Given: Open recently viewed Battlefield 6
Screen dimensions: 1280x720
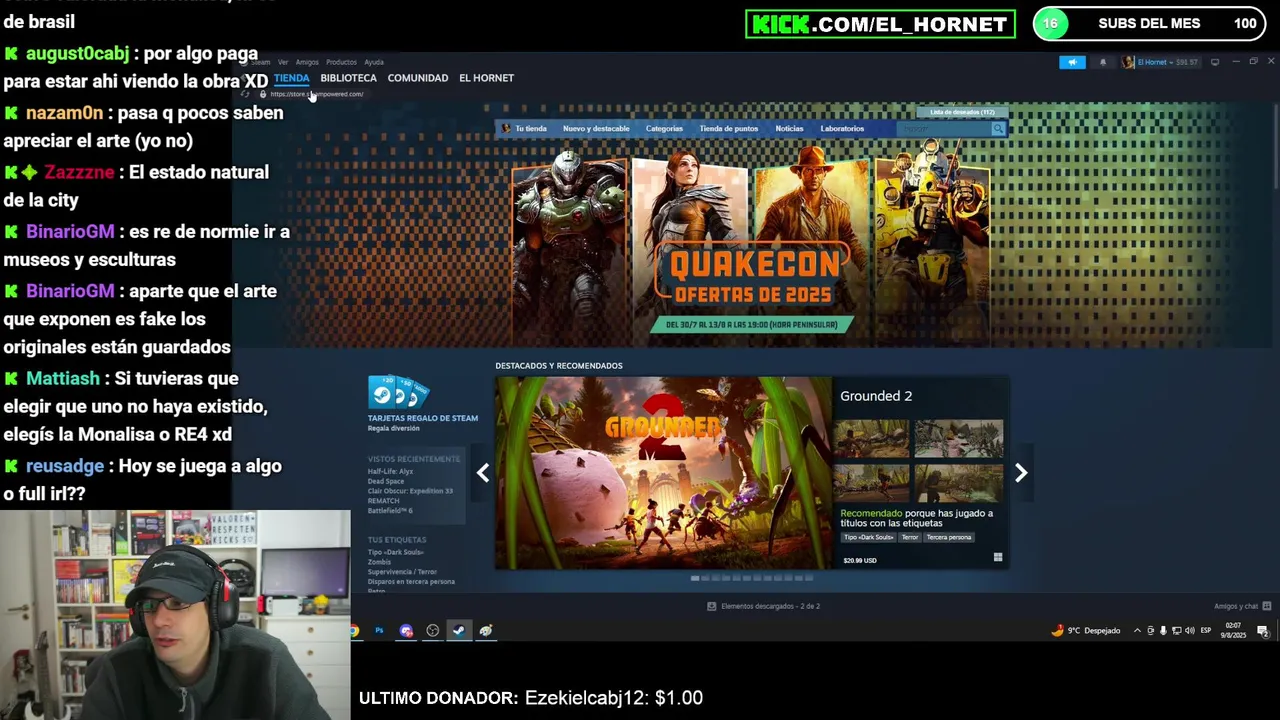Looking at the screenshot, I should [390, 511].
